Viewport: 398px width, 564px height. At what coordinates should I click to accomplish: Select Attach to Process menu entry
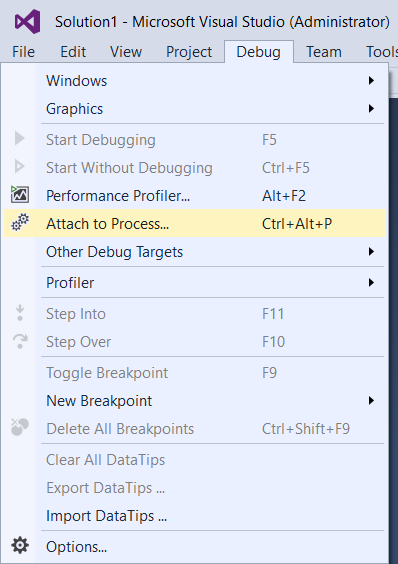pos(195,224)
